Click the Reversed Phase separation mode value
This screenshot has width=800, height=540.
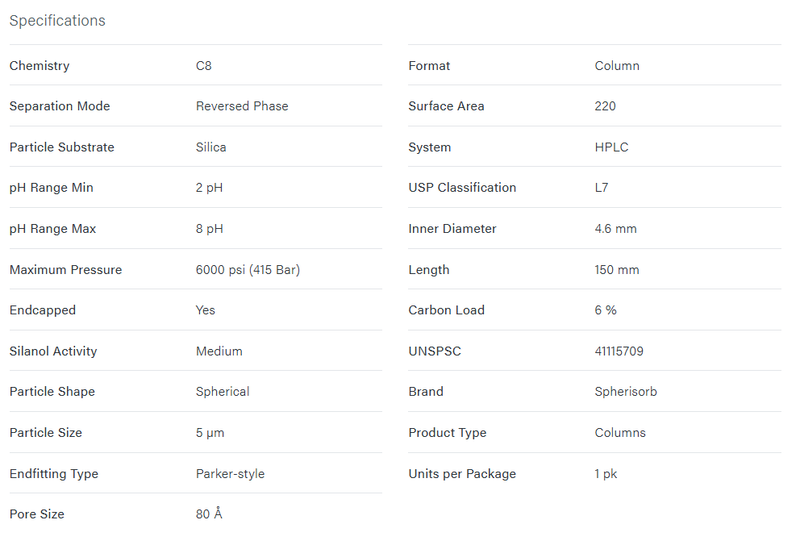coord(242,106)
